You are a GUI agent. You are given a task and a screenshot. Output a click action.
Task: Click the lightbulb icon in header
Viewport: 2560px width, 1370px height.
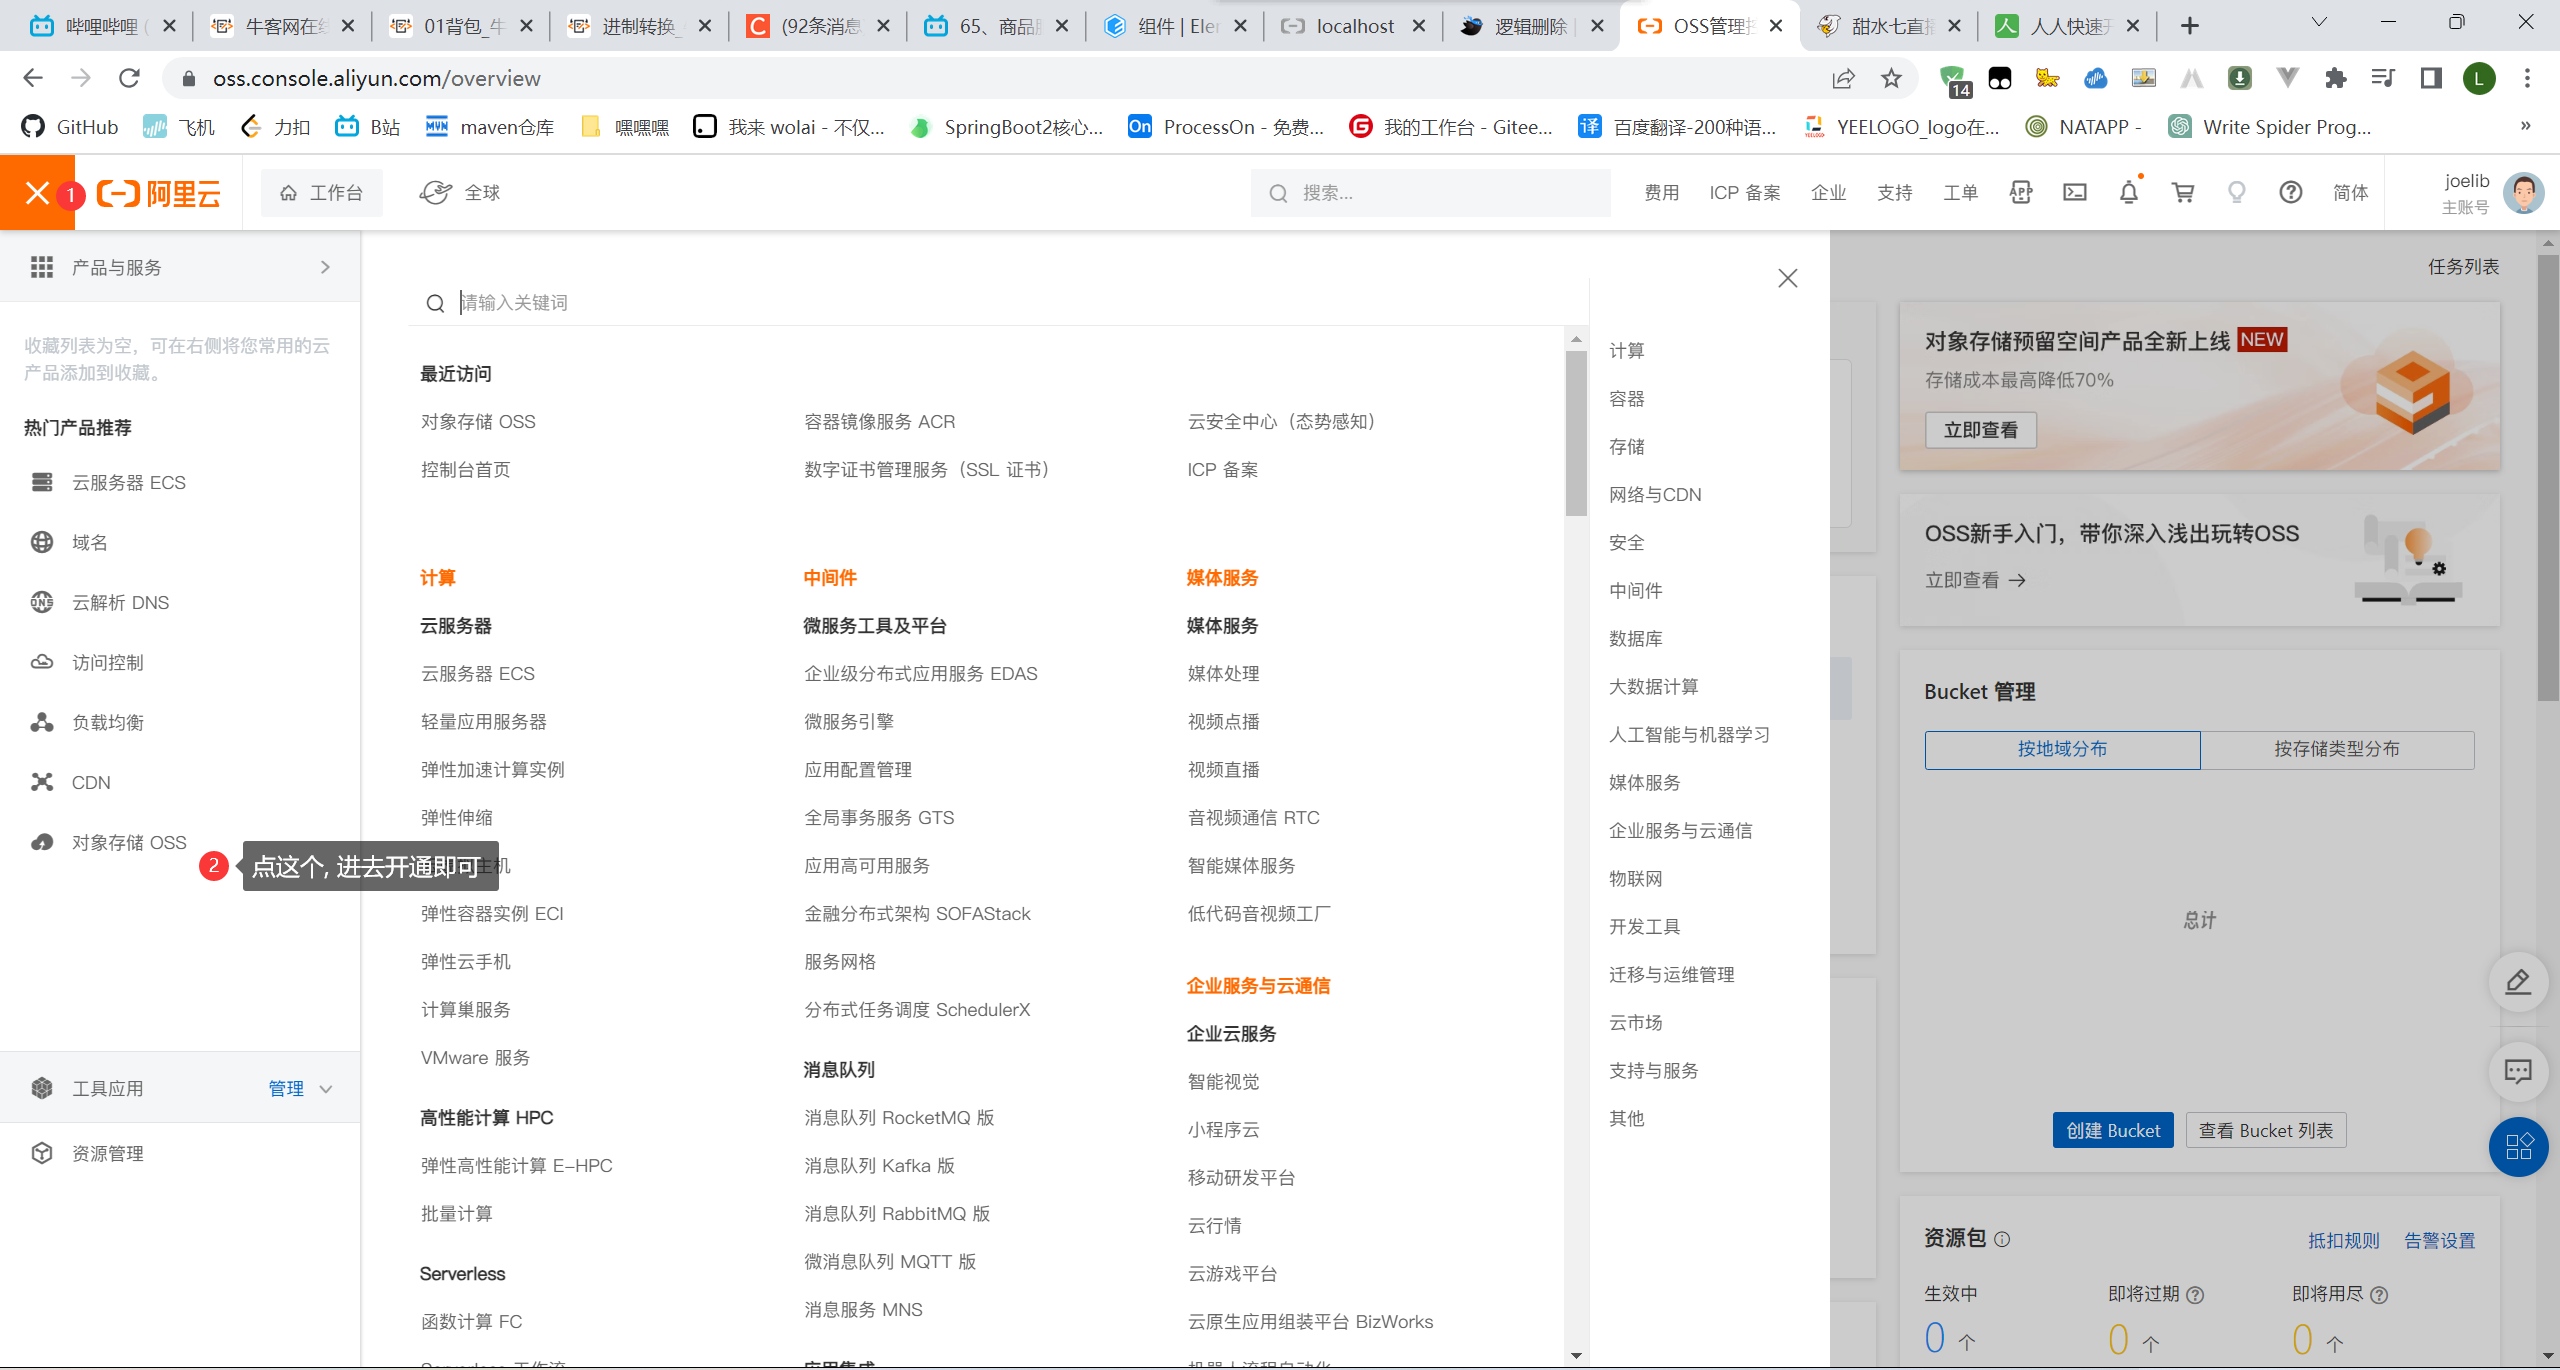tap(2237, 193)
